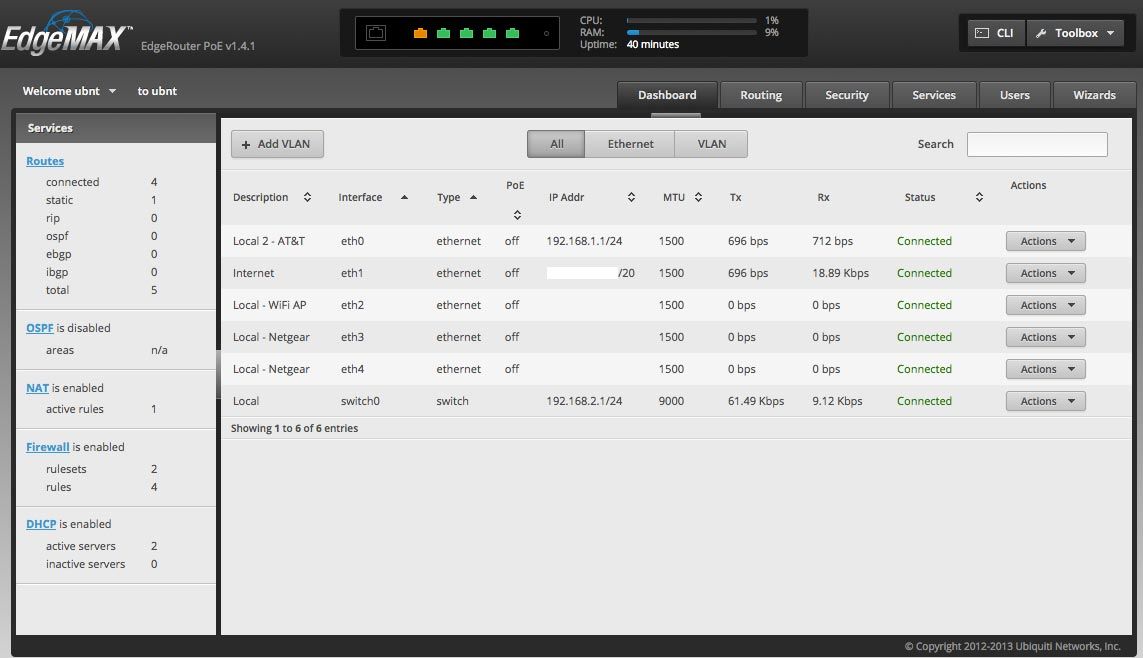This screenshot has height=658, width=1143.
Task: Open Actions menu for eth0
Action: coord(1045,241)
